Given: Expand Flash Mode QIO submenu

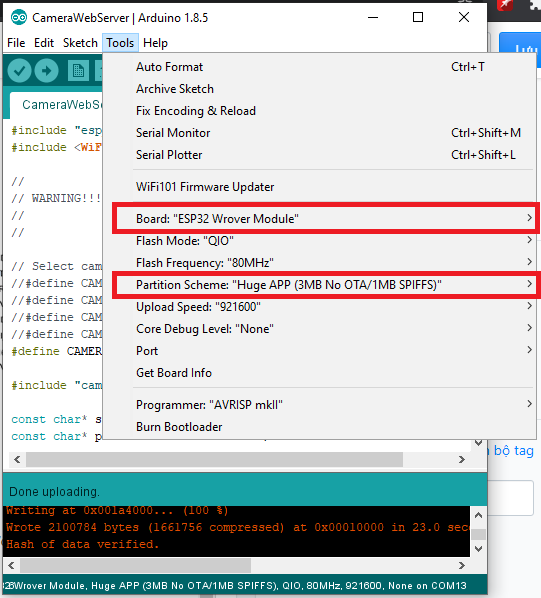Looking at the screenshot, I should pyautogui.click(x=319, y=241).
